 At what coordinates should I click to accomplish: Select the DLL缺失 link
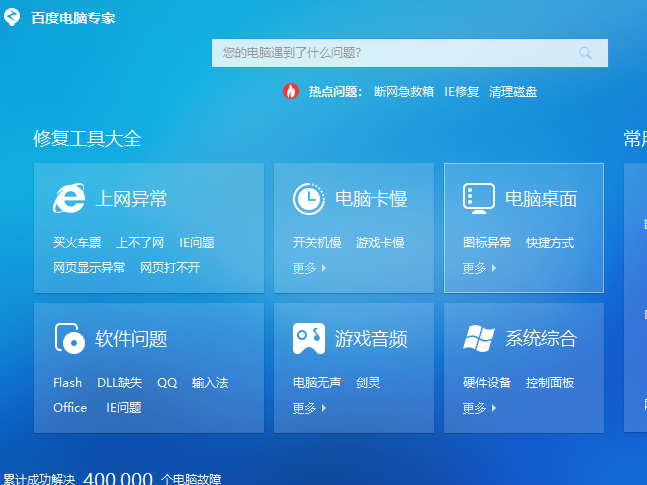click(x=120, y=383)
